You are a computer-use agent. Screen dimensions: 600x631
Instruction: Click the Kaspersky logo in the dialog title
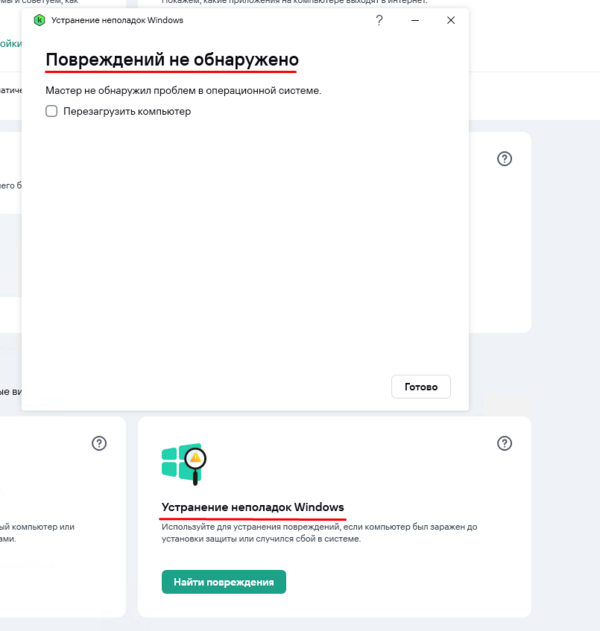pos(39,20)
